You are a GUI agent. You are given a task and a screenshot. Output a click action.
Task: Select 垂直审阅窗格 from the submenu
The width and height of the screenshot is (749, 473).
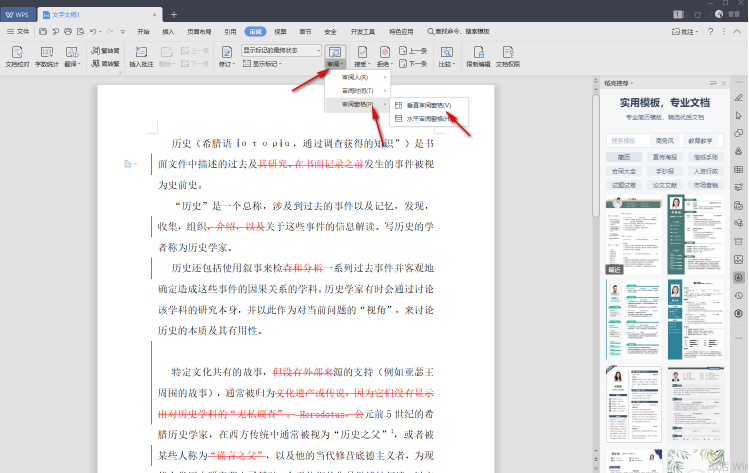pos(429,105)
